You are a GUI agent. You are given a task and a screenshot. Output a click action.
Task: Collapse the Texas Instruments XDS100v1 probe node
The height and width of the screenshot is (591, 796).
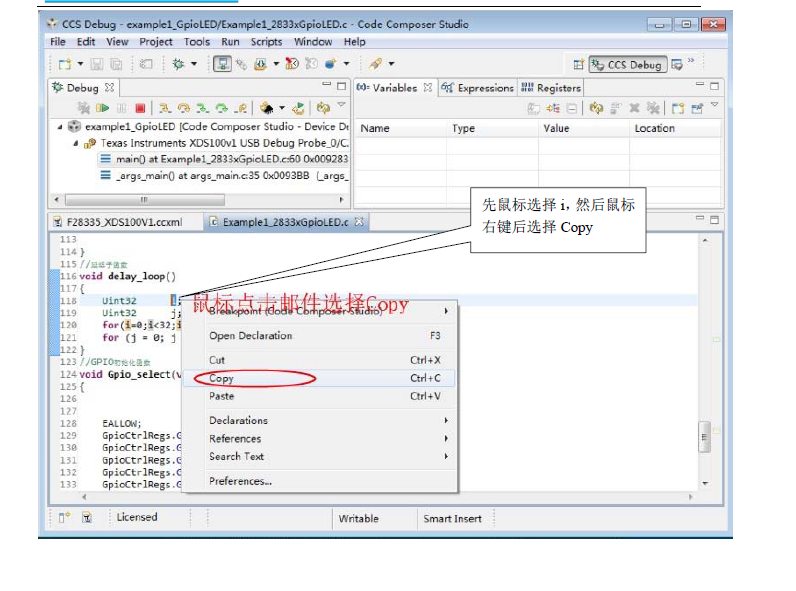pos(76,144)
